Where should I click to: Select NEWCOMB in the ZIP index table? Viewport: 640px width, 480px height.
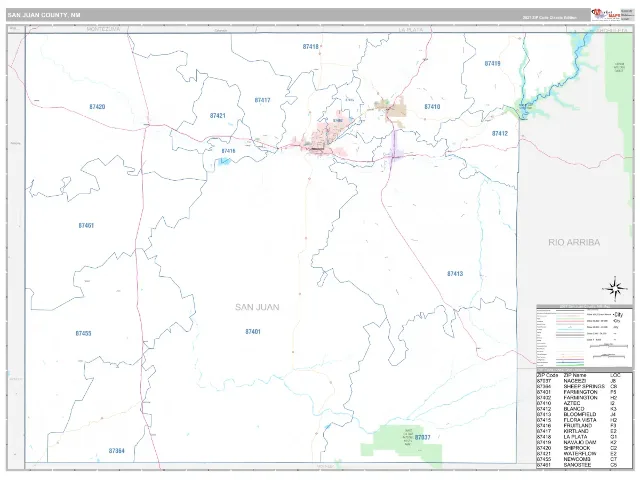(577, 459)
